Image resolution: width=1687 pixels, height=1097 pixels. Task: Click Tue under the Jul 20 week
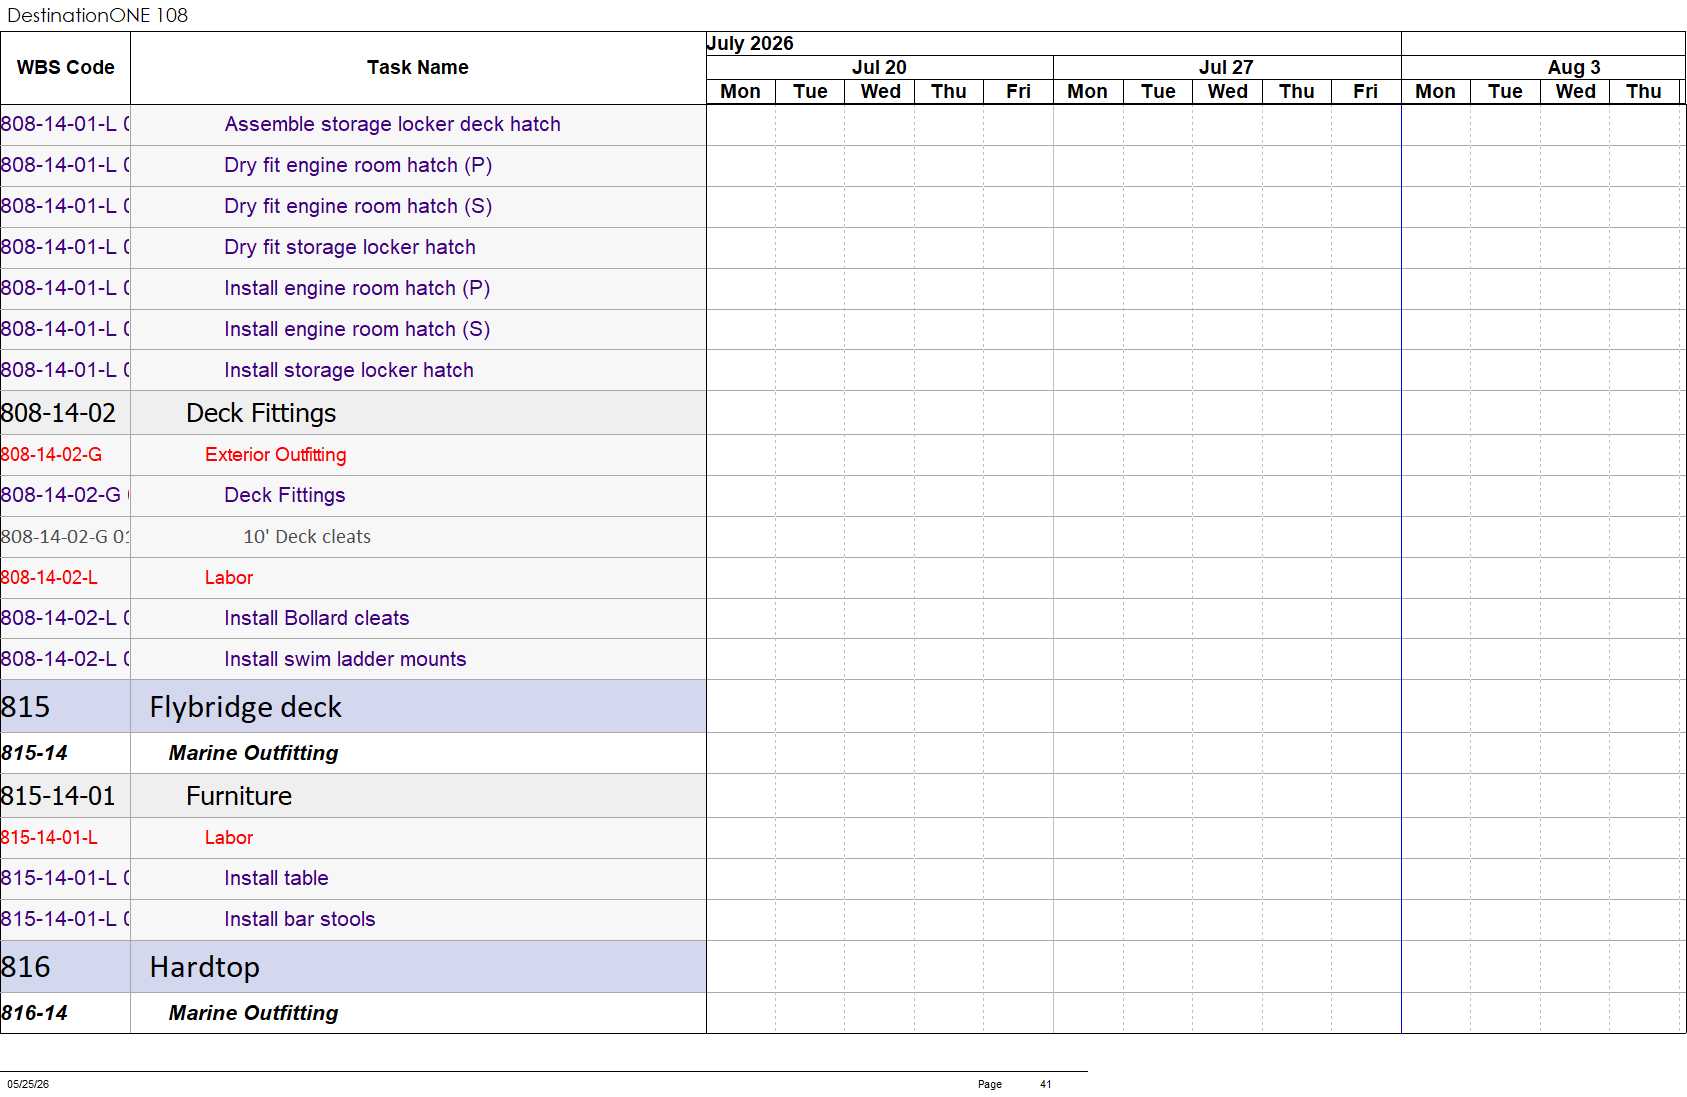pyautogui.click(x=810, y=92)
